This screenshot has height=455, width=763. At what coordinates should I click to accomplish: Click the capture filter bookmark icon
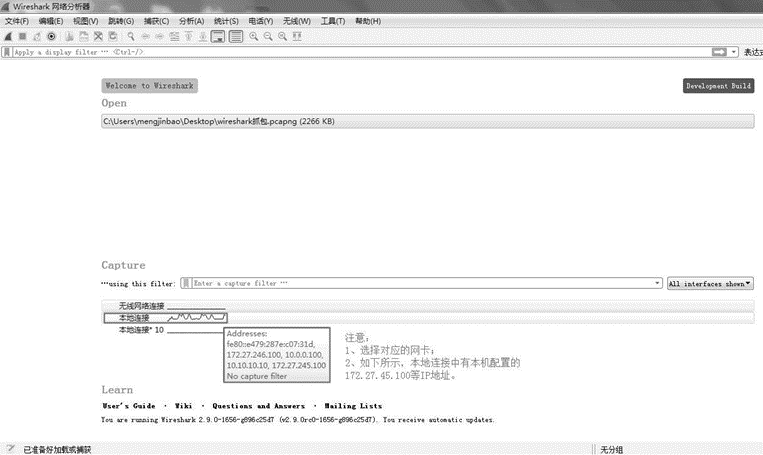[186, 283]
